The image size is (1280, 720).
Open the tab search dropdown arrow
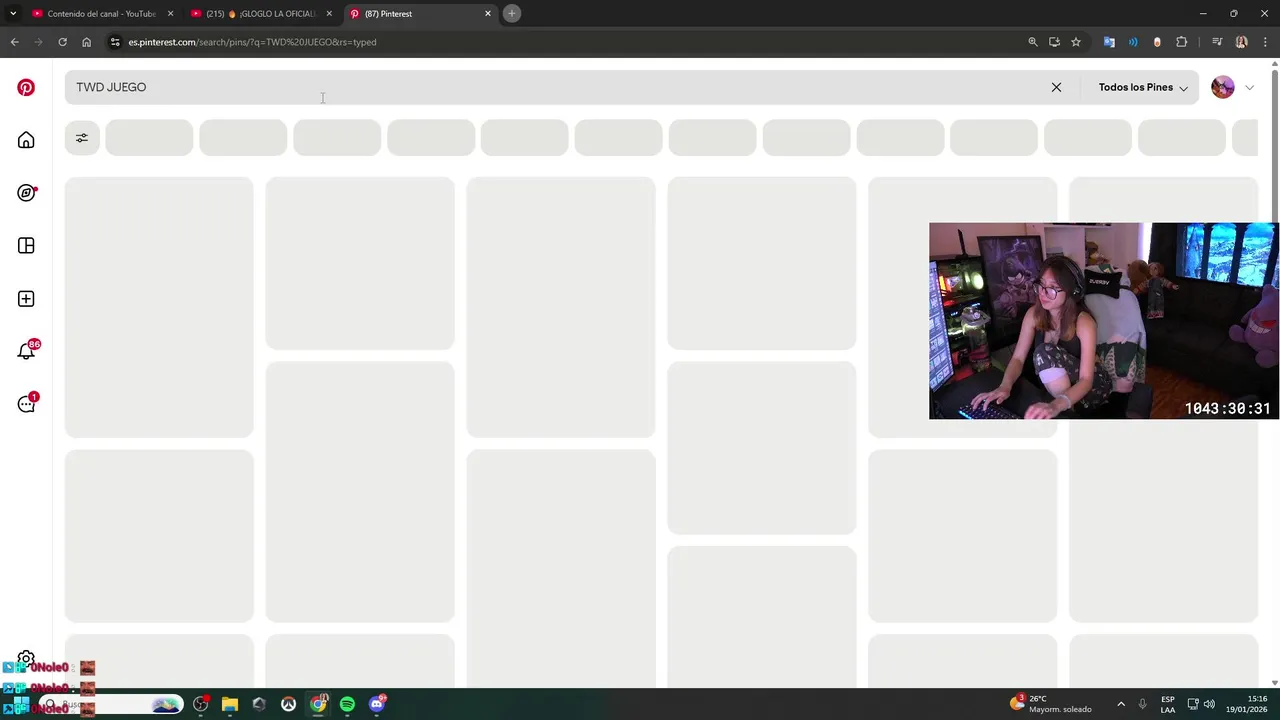point(13,14)
